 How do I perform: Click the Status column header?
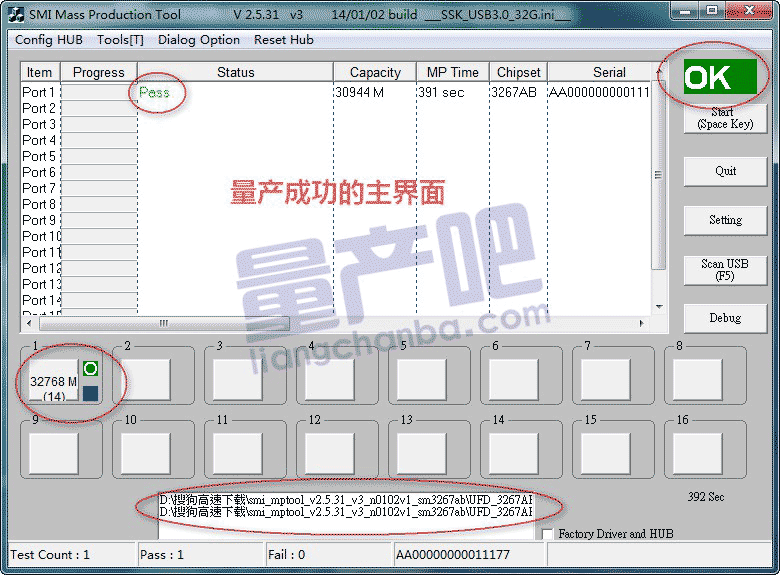click(x=235, y=72)
